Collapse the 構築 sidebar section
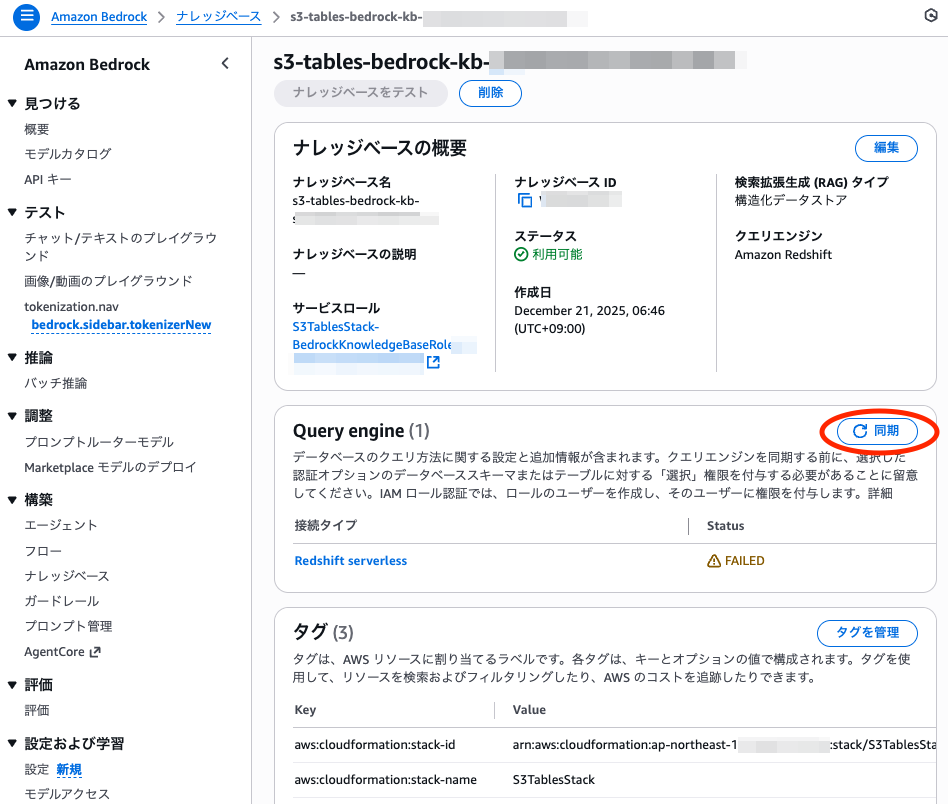948x804 pixels. (x=11, y=499)
